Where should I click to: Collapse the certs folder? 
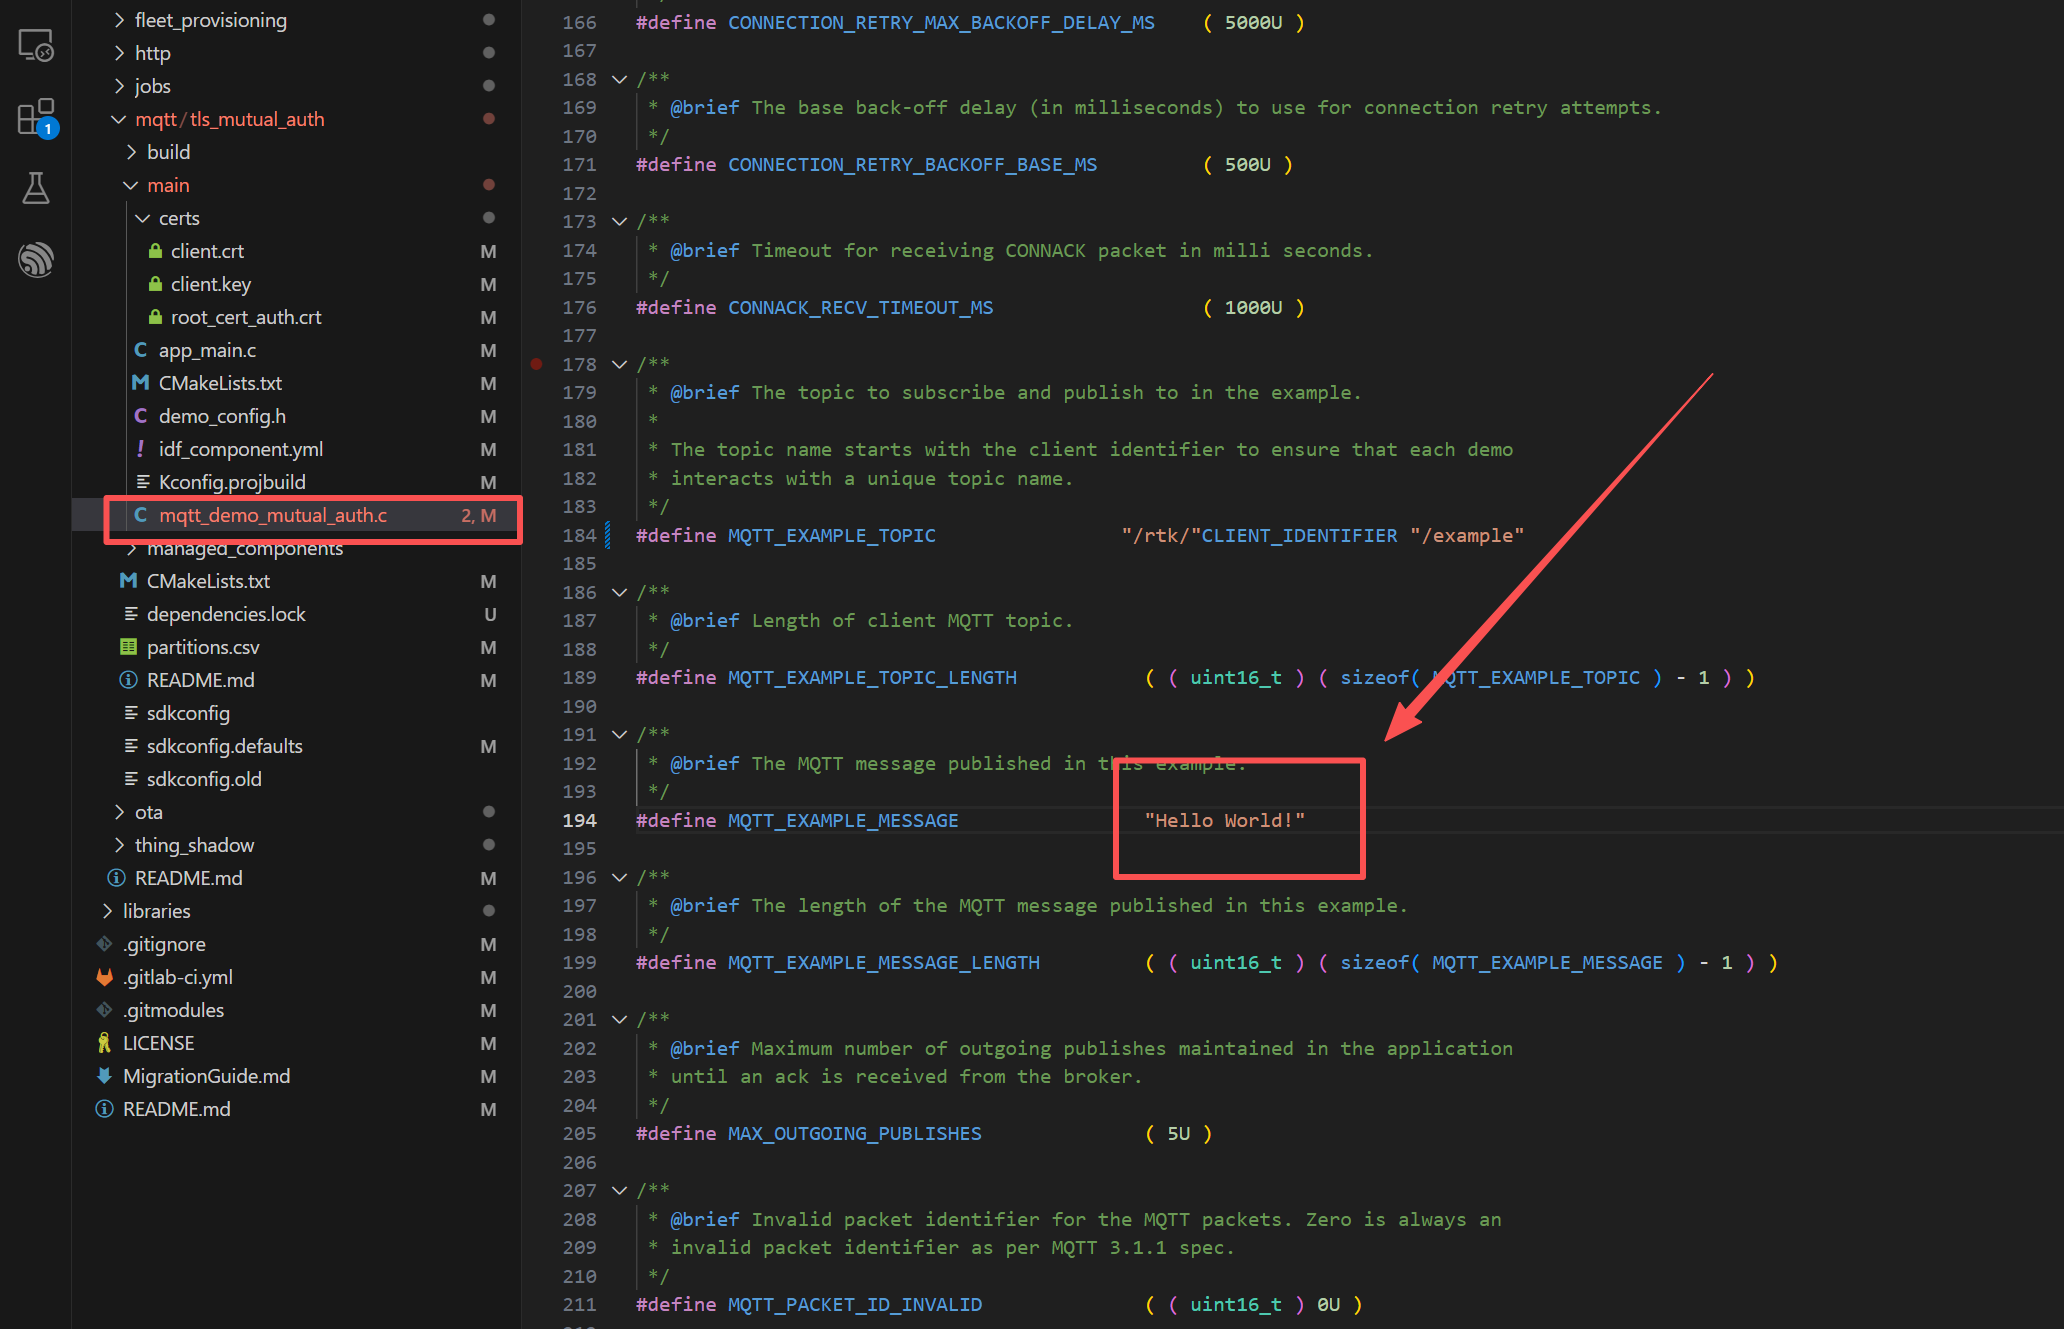[143, 218]
